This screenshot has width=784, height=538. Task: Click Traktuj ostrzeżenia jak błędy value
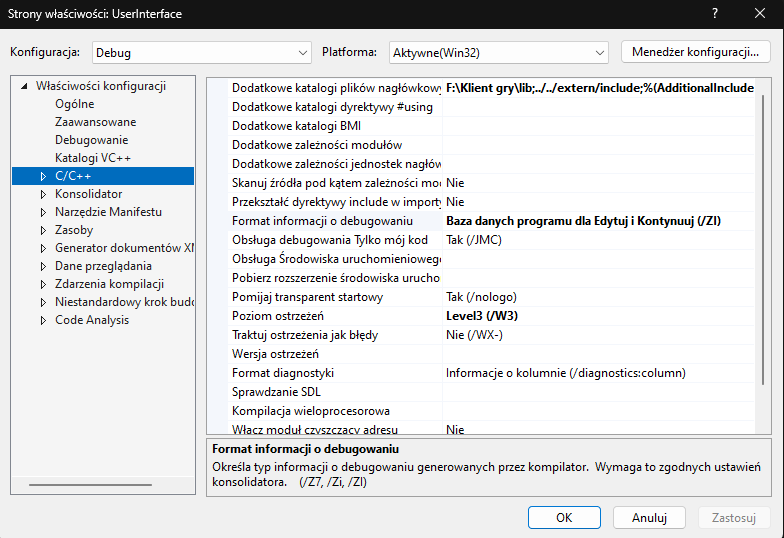(x=596, y=335)
